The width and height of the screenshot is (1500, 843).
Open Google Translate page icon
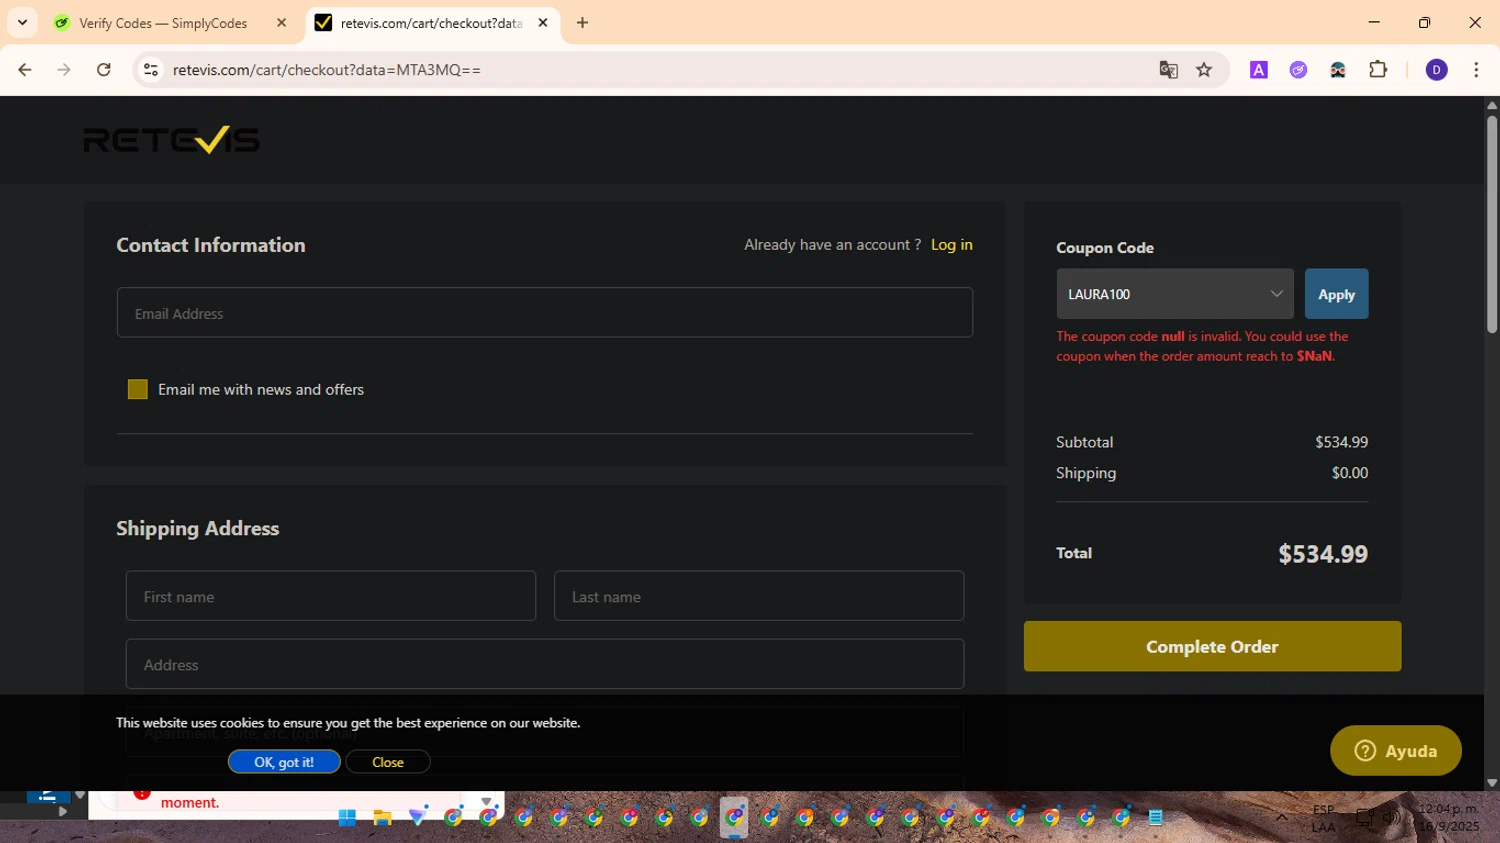[1168, 70]
